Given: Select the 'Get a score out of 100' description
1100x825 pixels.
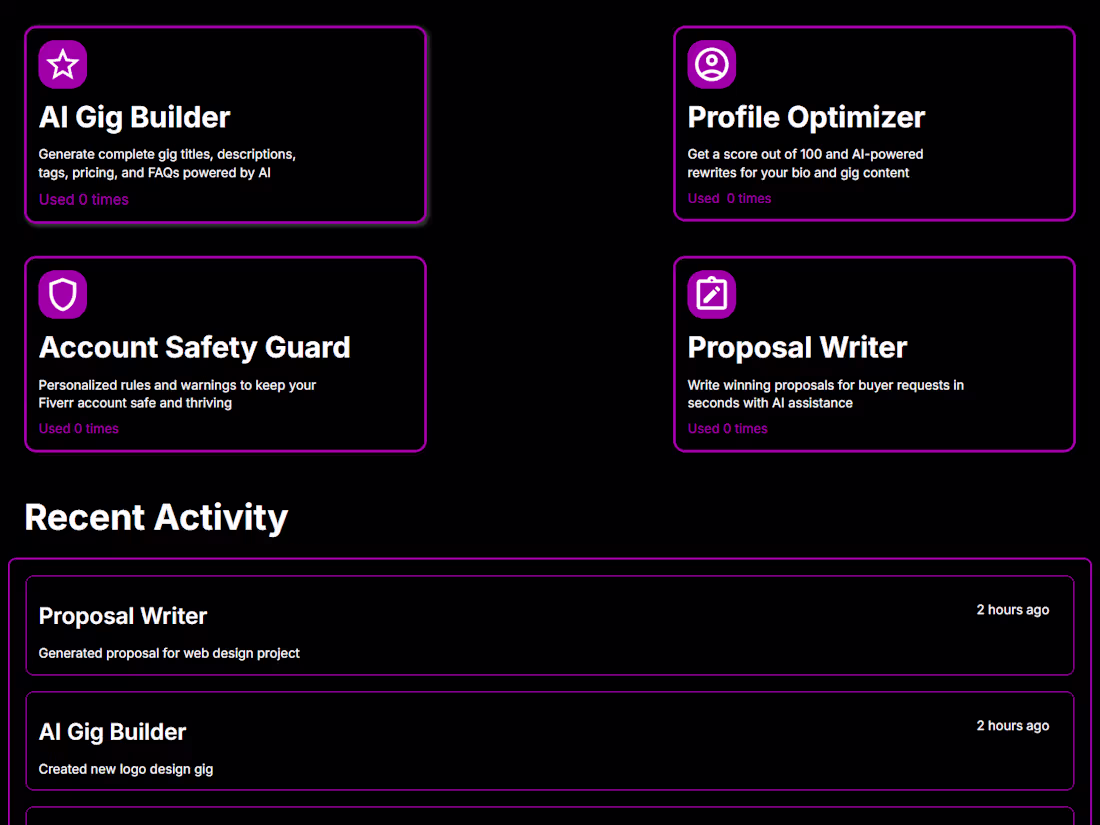Looking at the screenshot, I should tap(805, 163).
